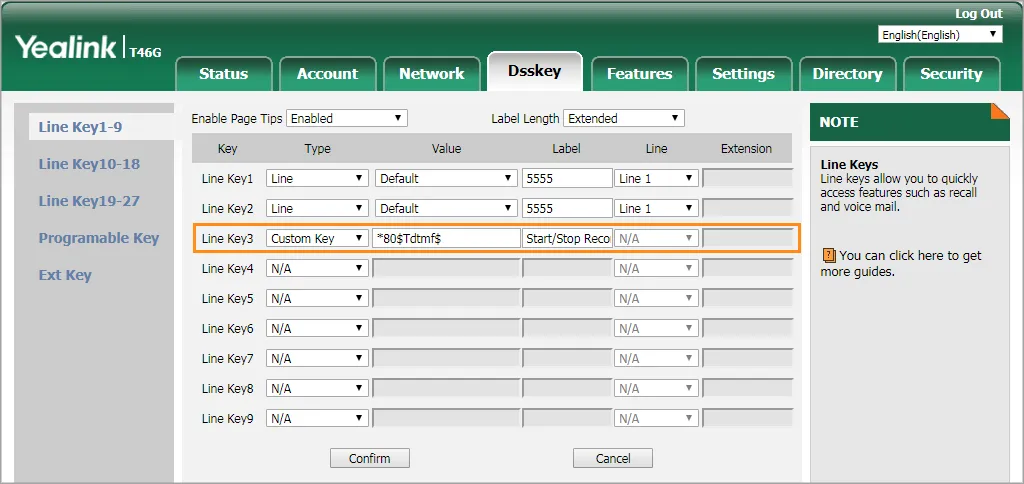This screenshot has width=1024, height=484.
Task: Open Line Key6 Type dropdown
Action: pyautogui.click(x=317, y=329)
